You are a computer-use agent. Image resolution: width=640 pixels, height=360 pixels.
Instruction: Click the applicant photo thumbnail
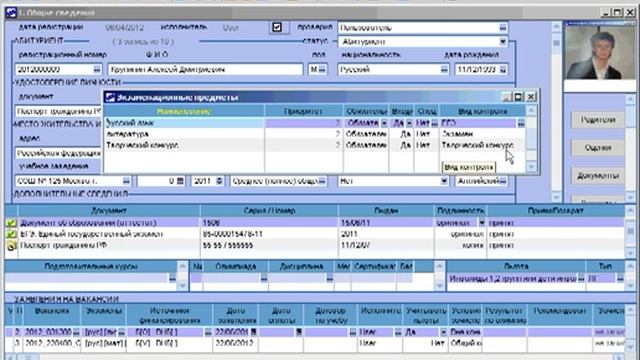click(x=599, y=52)
